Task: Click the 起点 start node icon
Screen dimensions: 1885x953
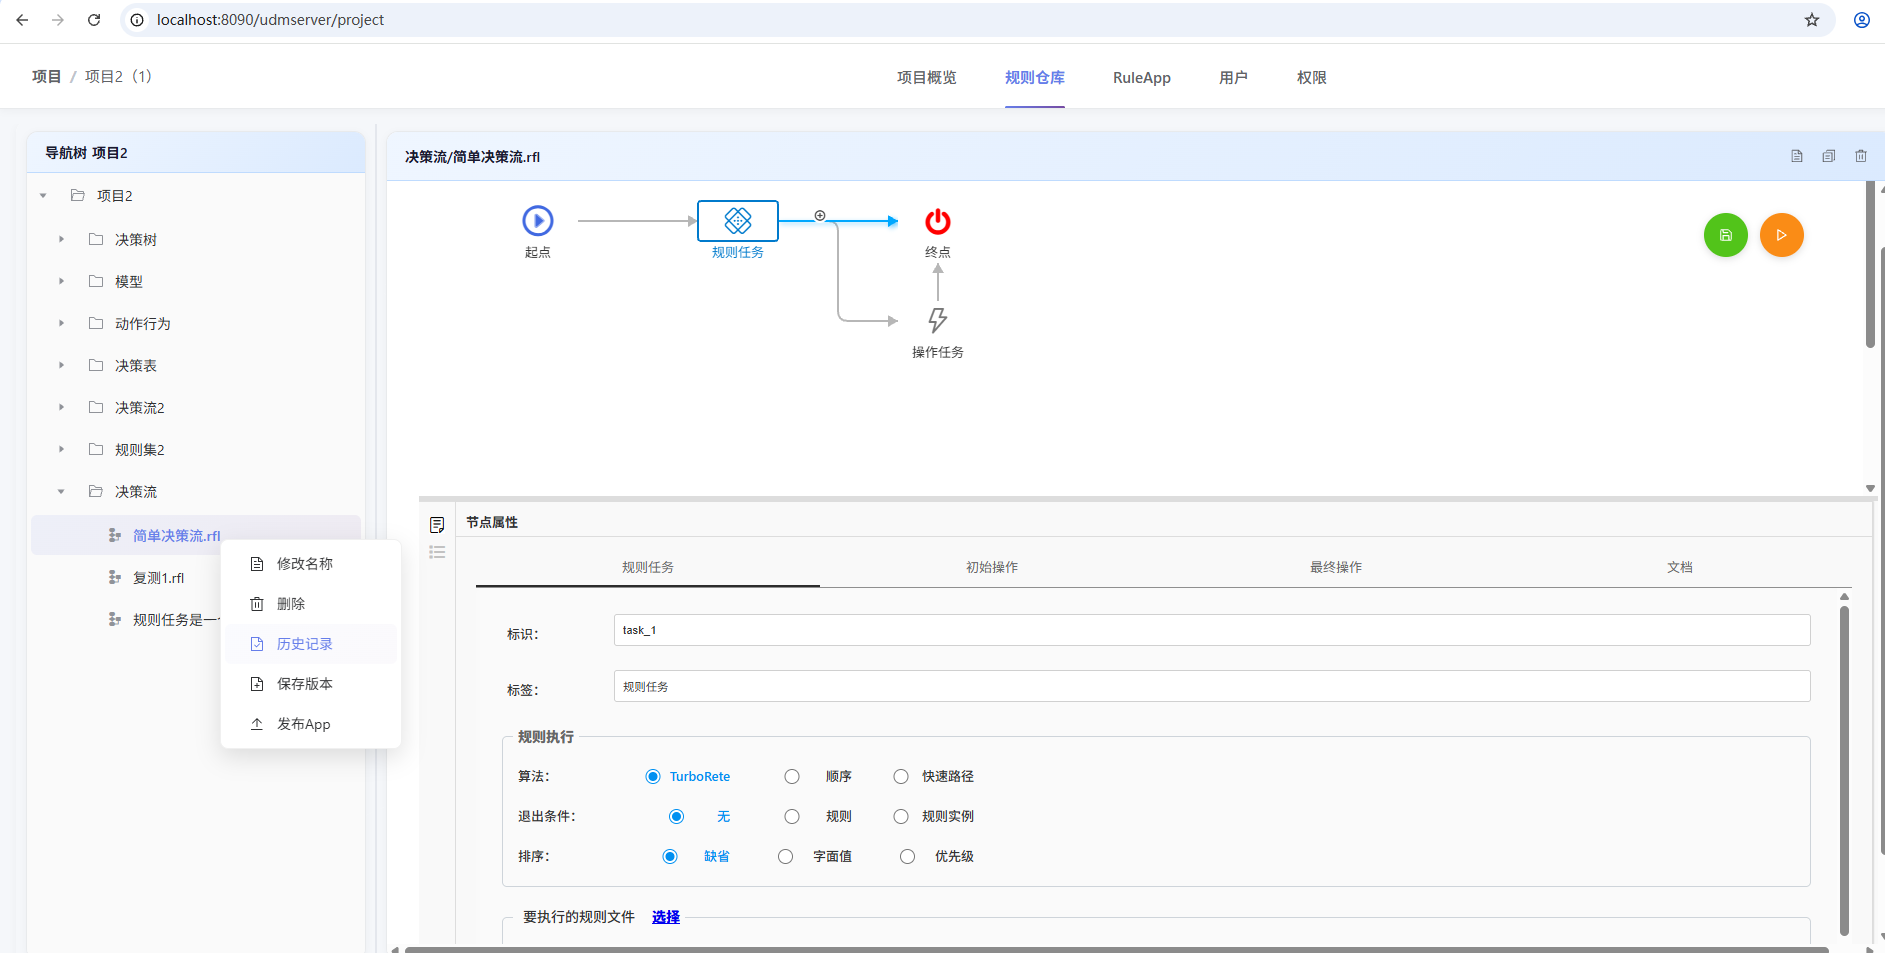Action: pyautogui.click(x=537, y=221)
